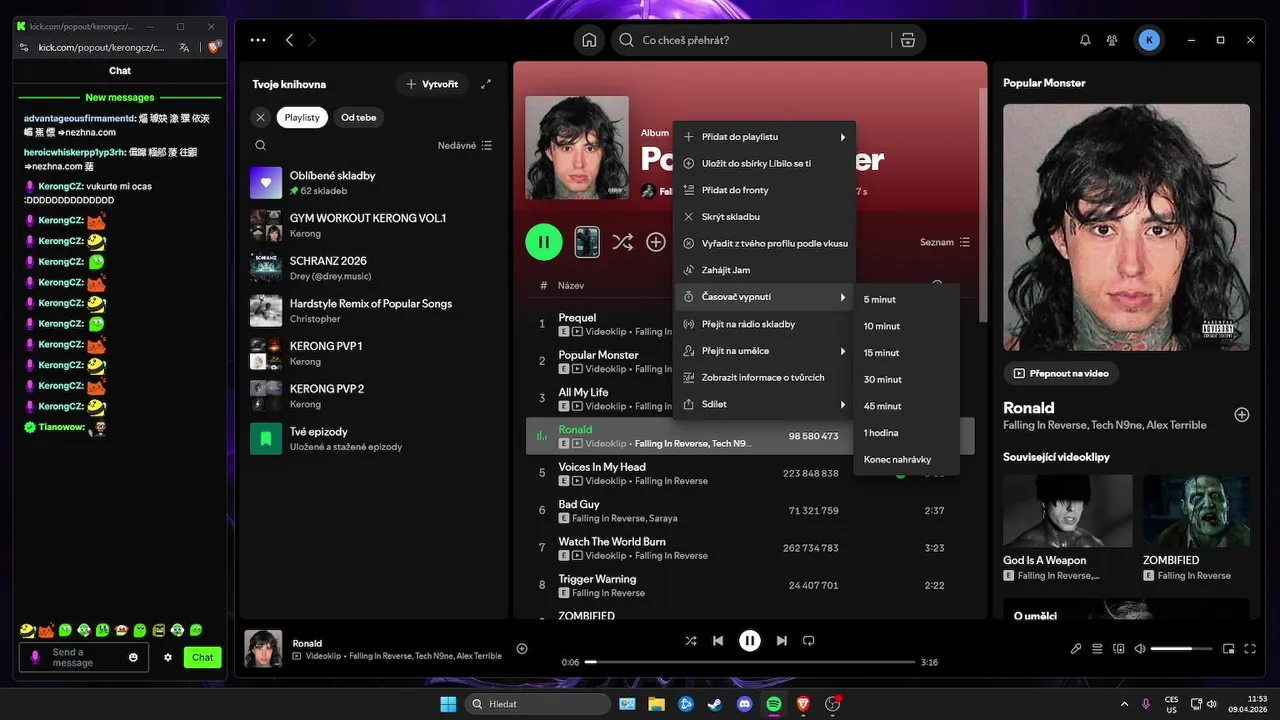Viewport: 1280px width, 720px height.
Task: Set sleep timer to Konec nahrávky
Action: 906,459
